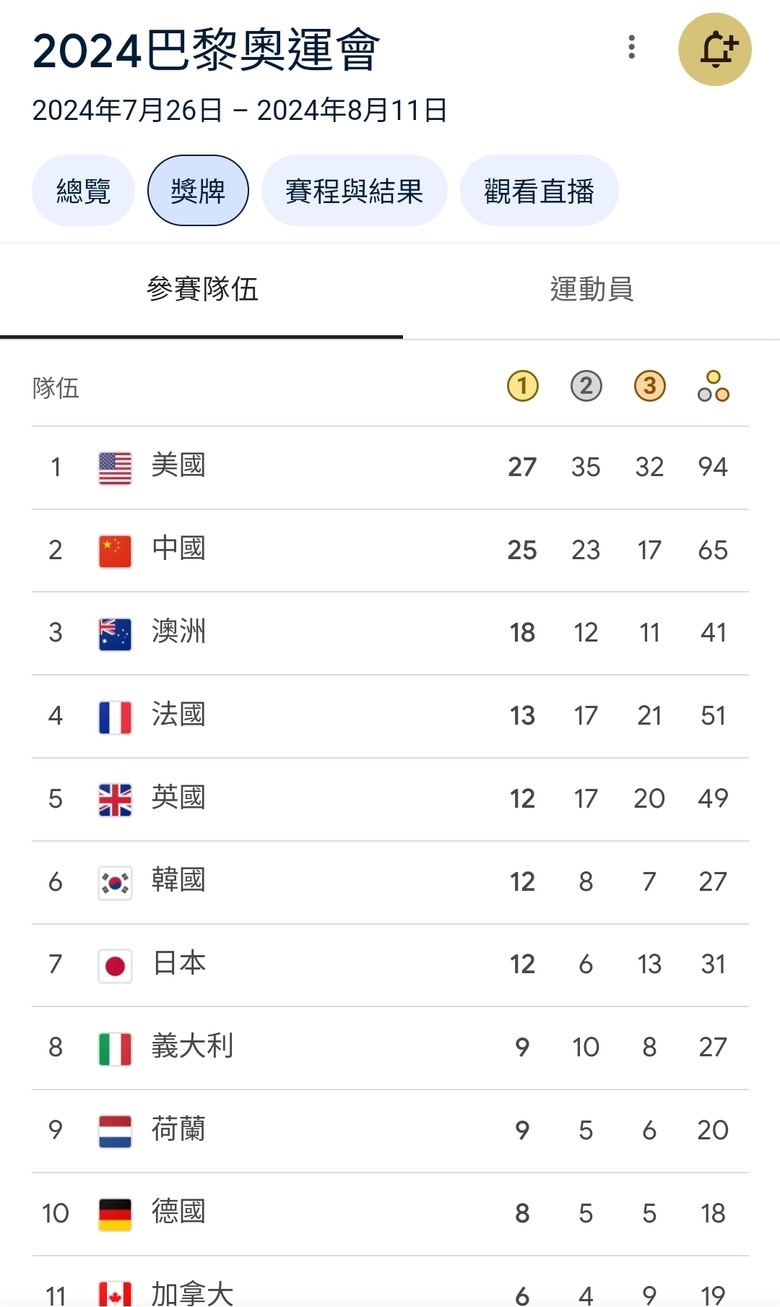The height and width of the screenshot is (1307, 780).
Task: Tap the notification bell with plus icon
Action: pyautogui.click(x=715, y=49)
